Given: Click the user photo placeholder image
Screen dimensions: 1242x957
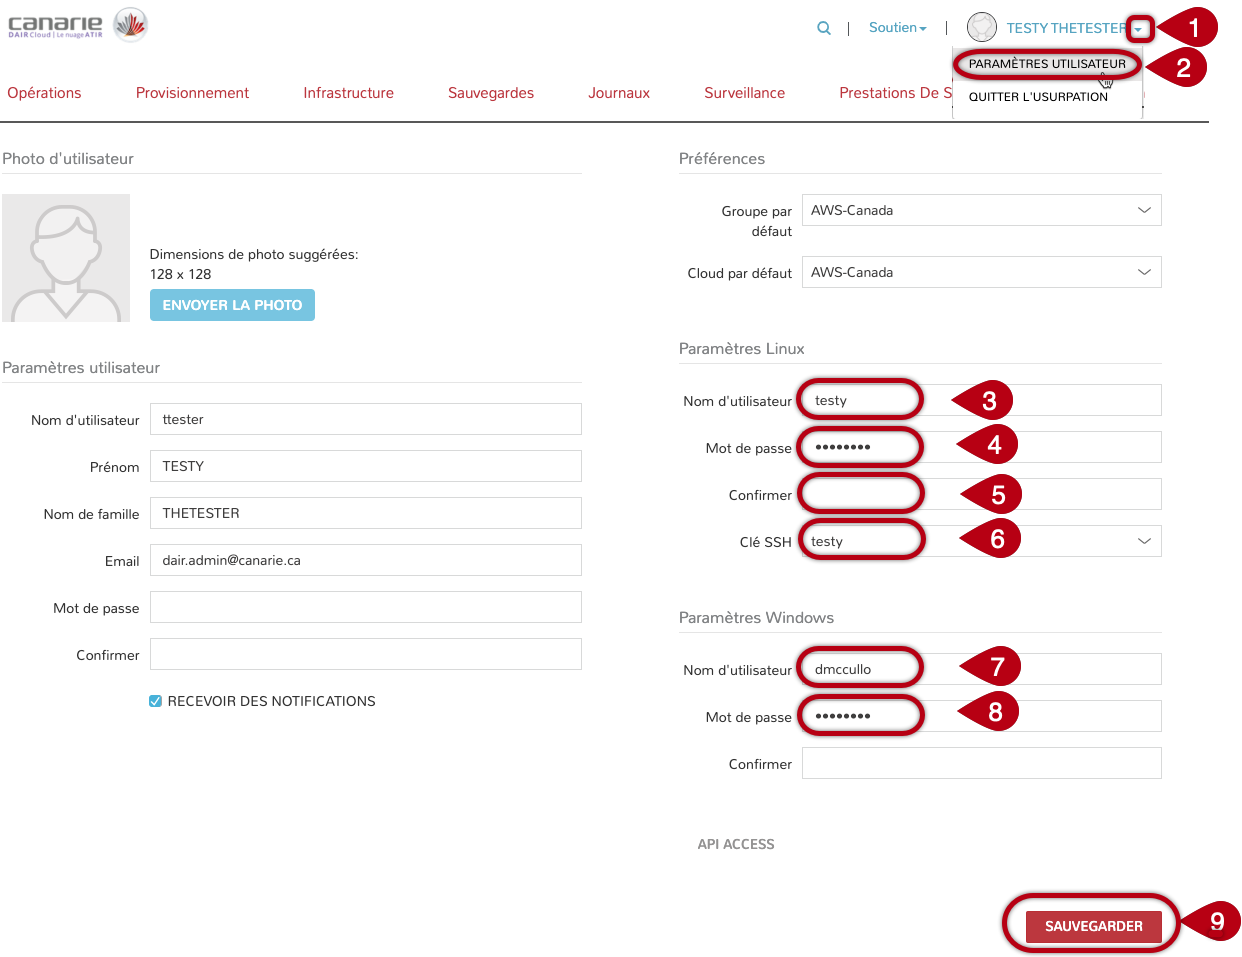Looking at the screenshot, I should [66, 258].
